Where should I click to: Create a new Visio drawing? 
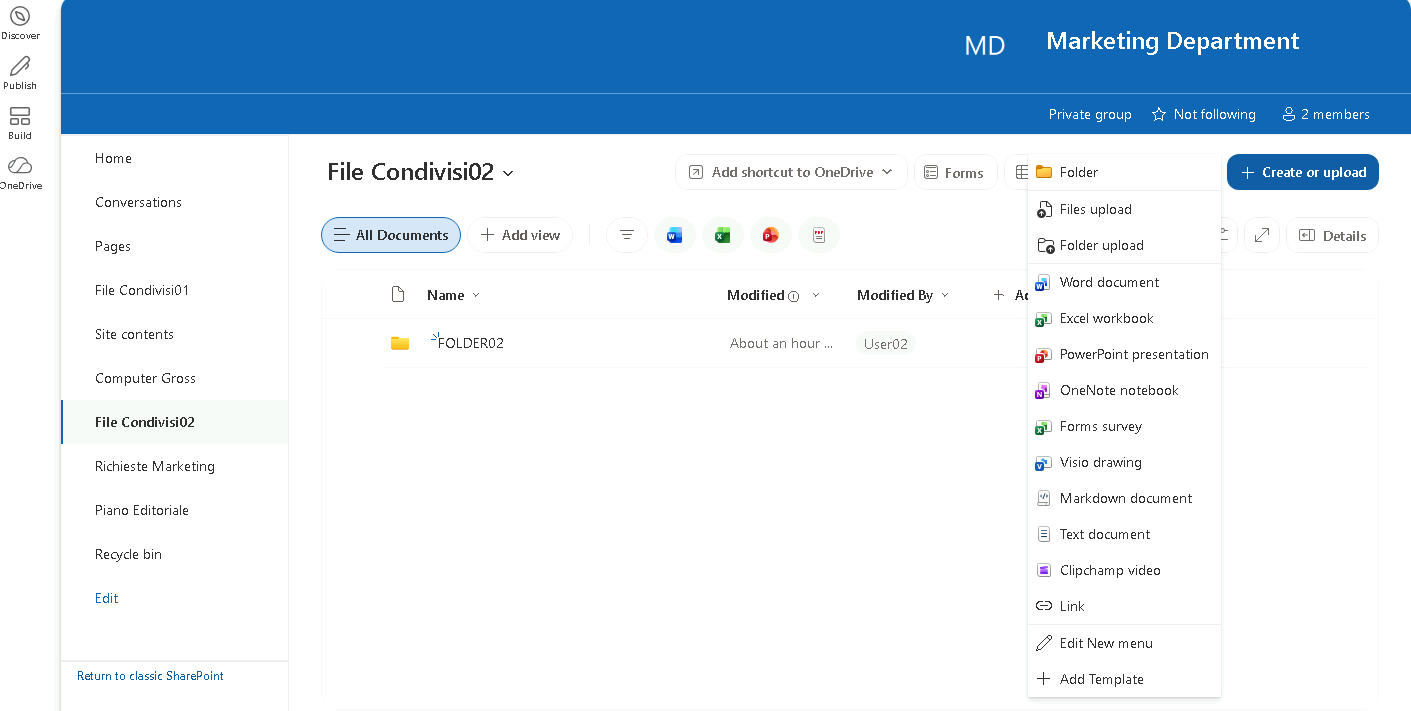(x=1124, y=462)
